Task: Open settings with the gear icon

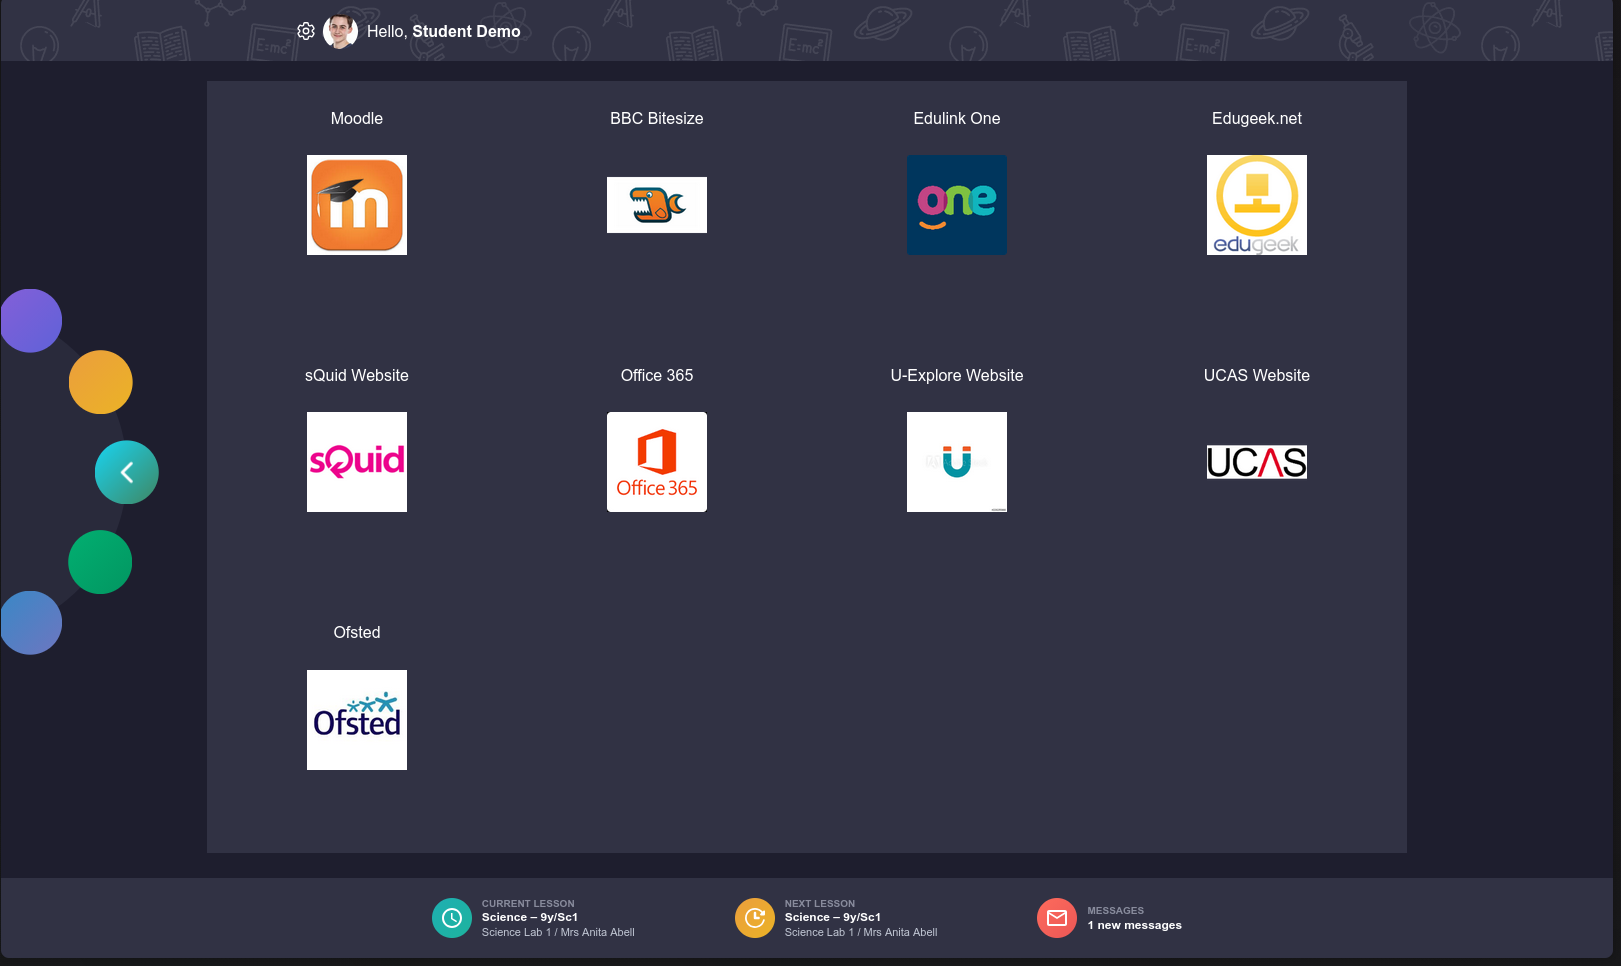Action: pos(306,31)
